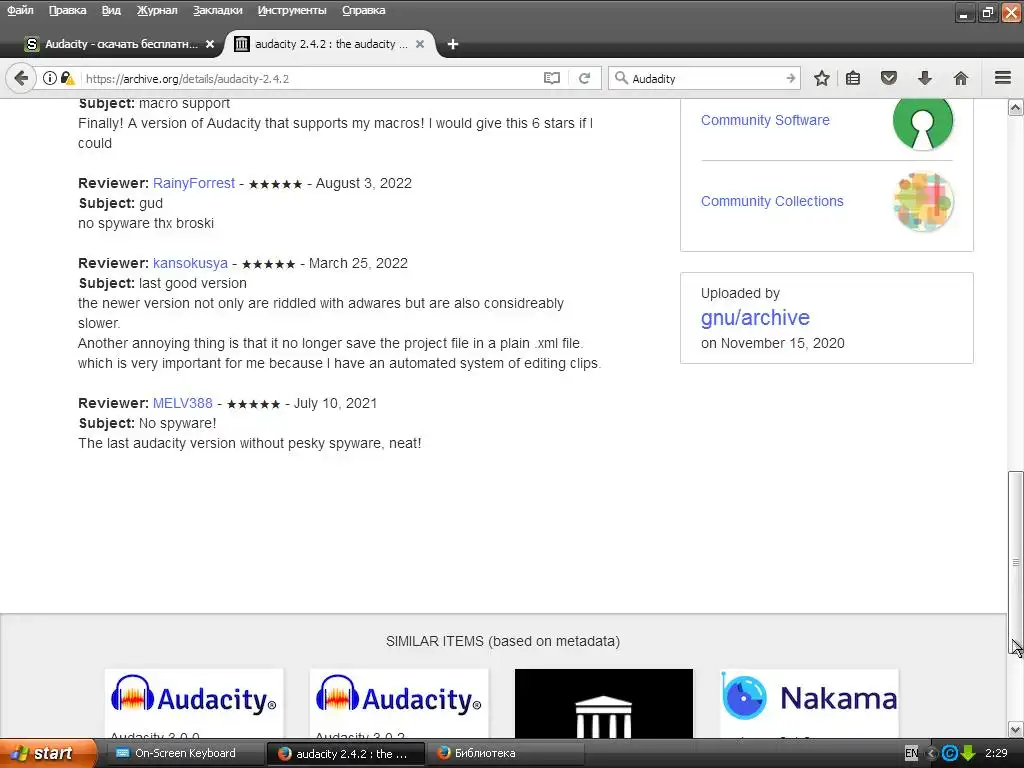Screen dimensions: 1024x768
Task: Click the vertical scrollbar thumb
Action: click(1016, 562)
